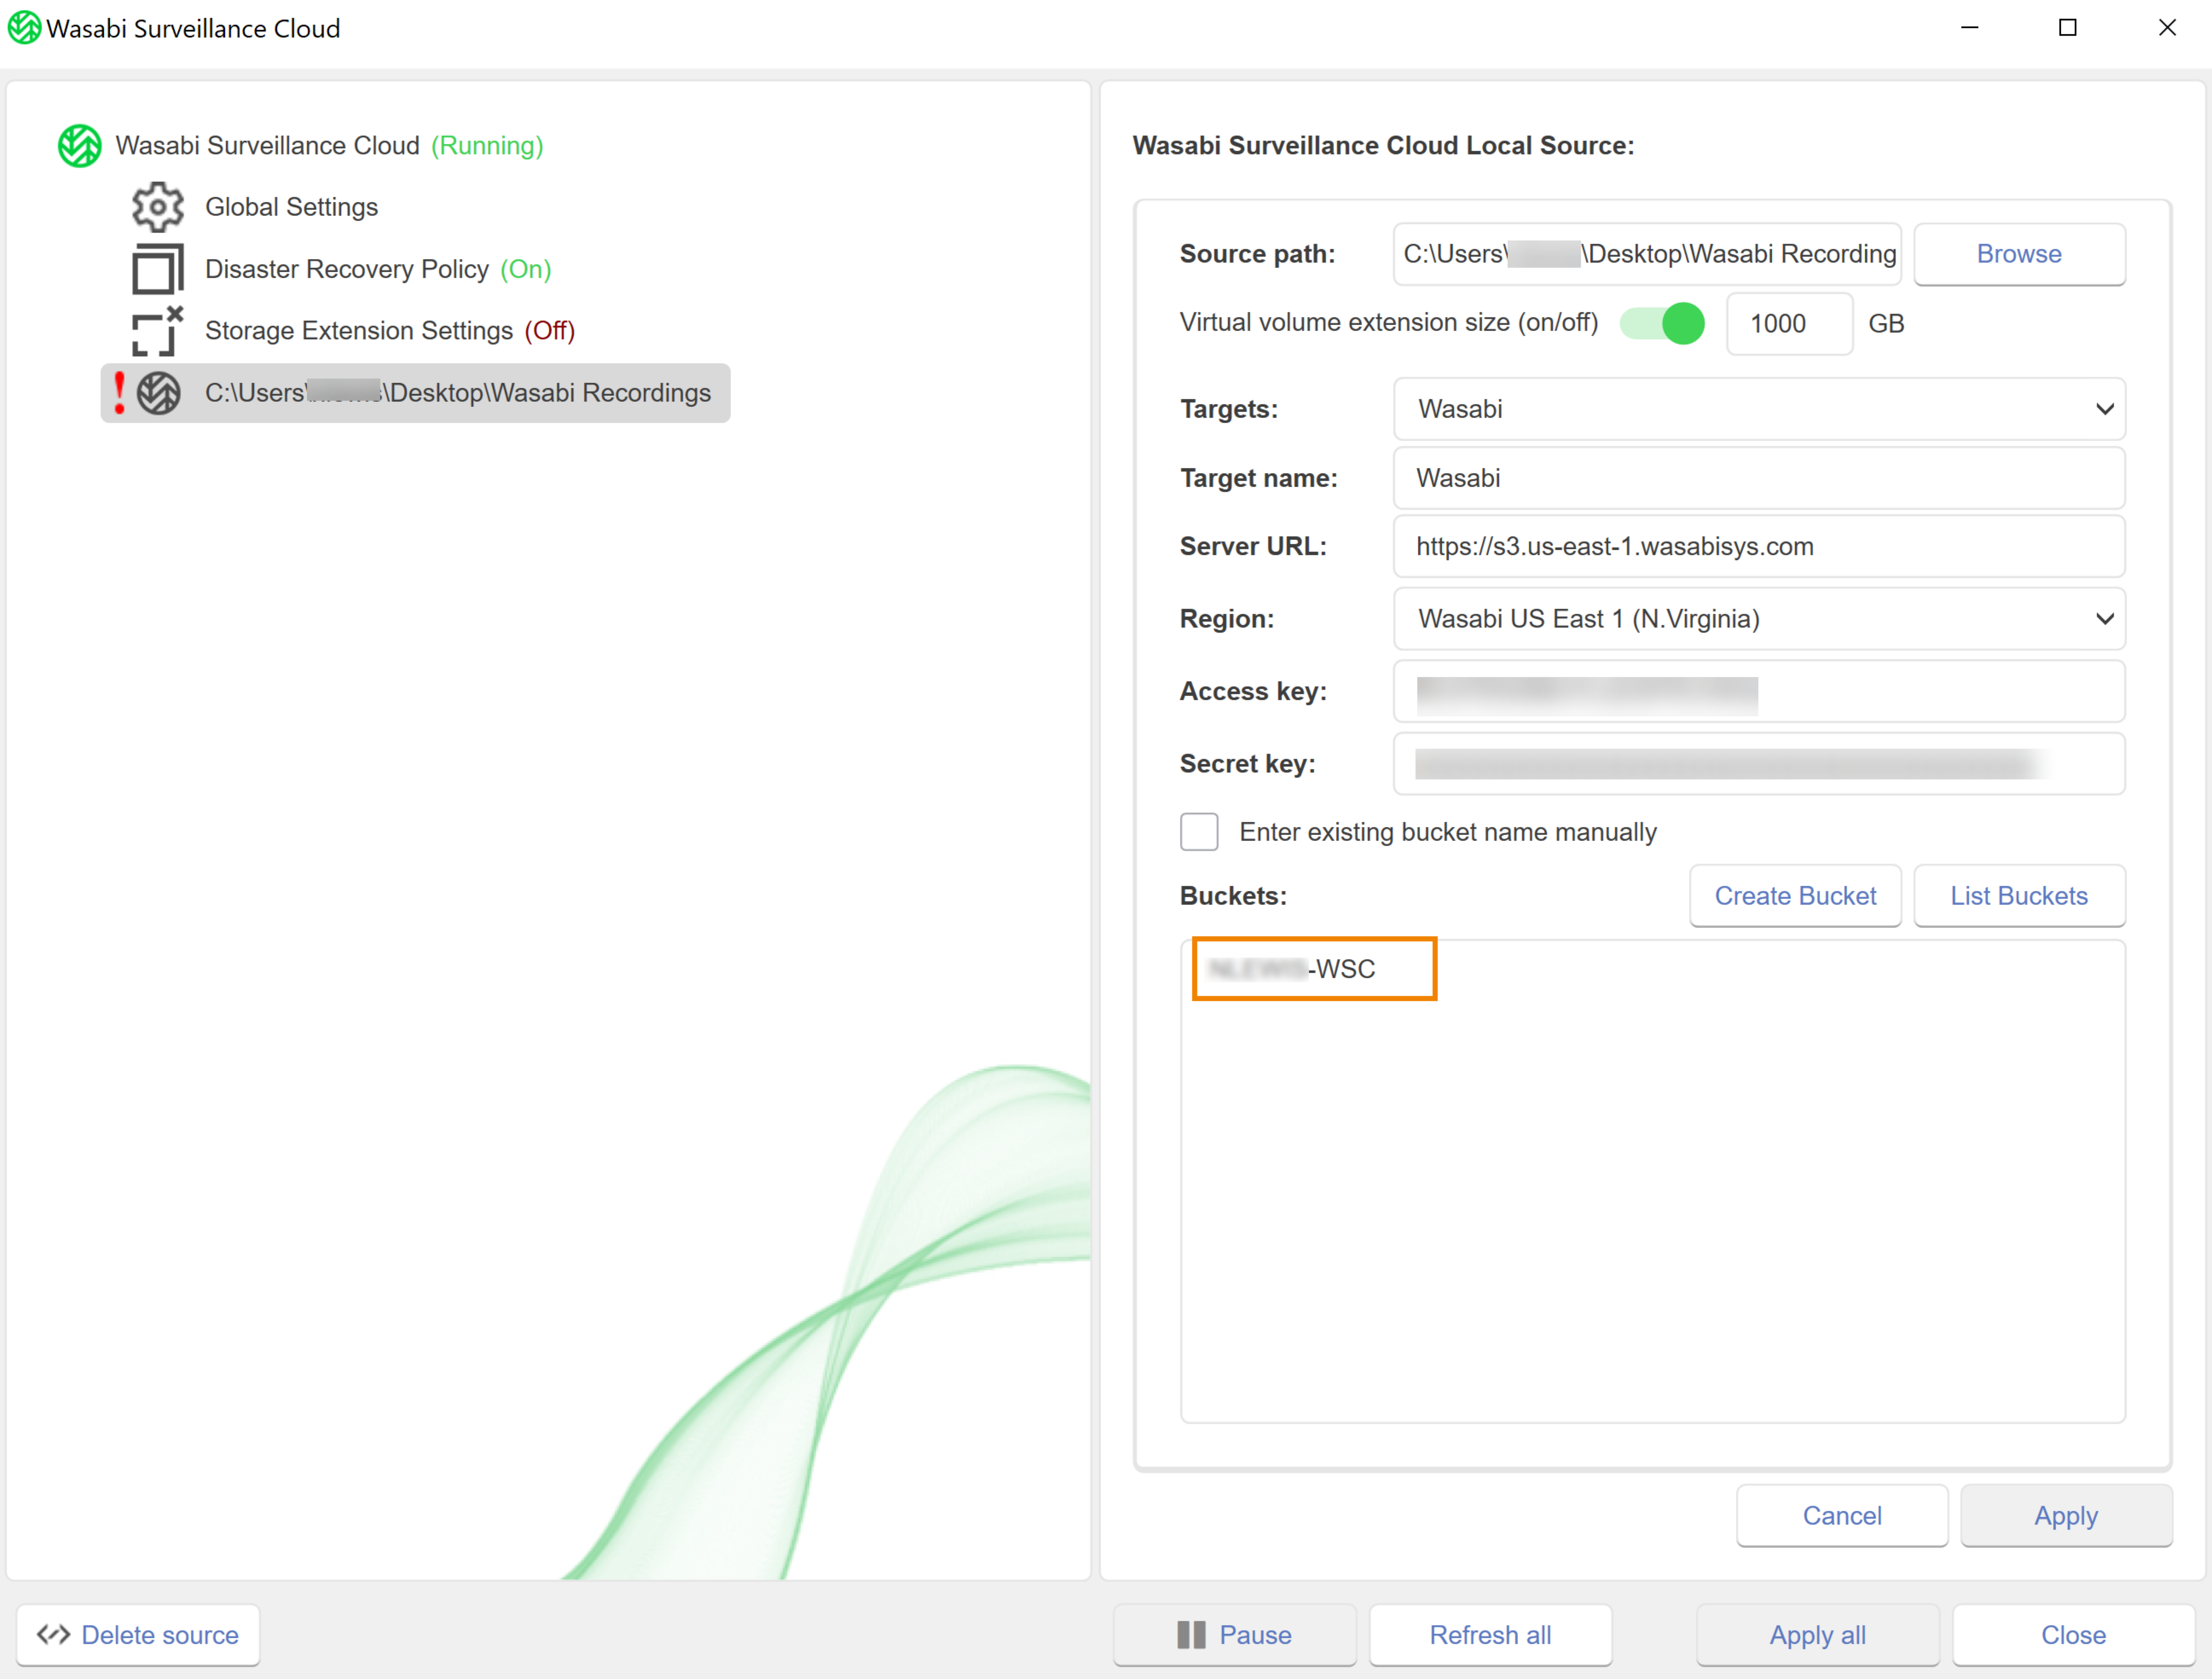Click the Storage Extension Settings icon

tap(158, 331)
